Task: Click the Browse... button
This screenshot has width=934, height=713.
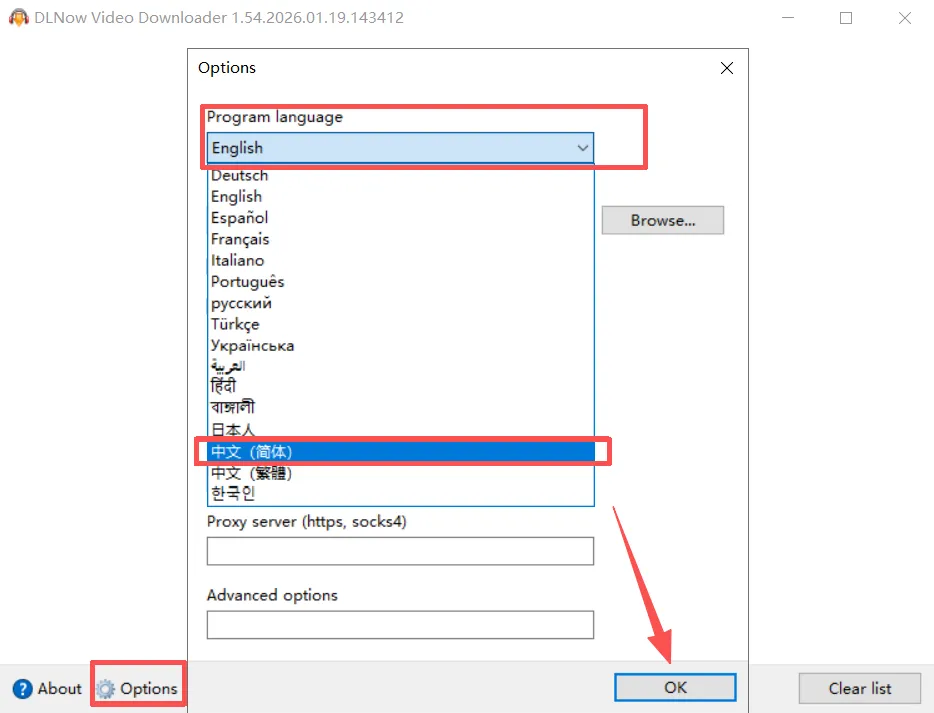Action: pyautogui.click(x=662, y=220)
